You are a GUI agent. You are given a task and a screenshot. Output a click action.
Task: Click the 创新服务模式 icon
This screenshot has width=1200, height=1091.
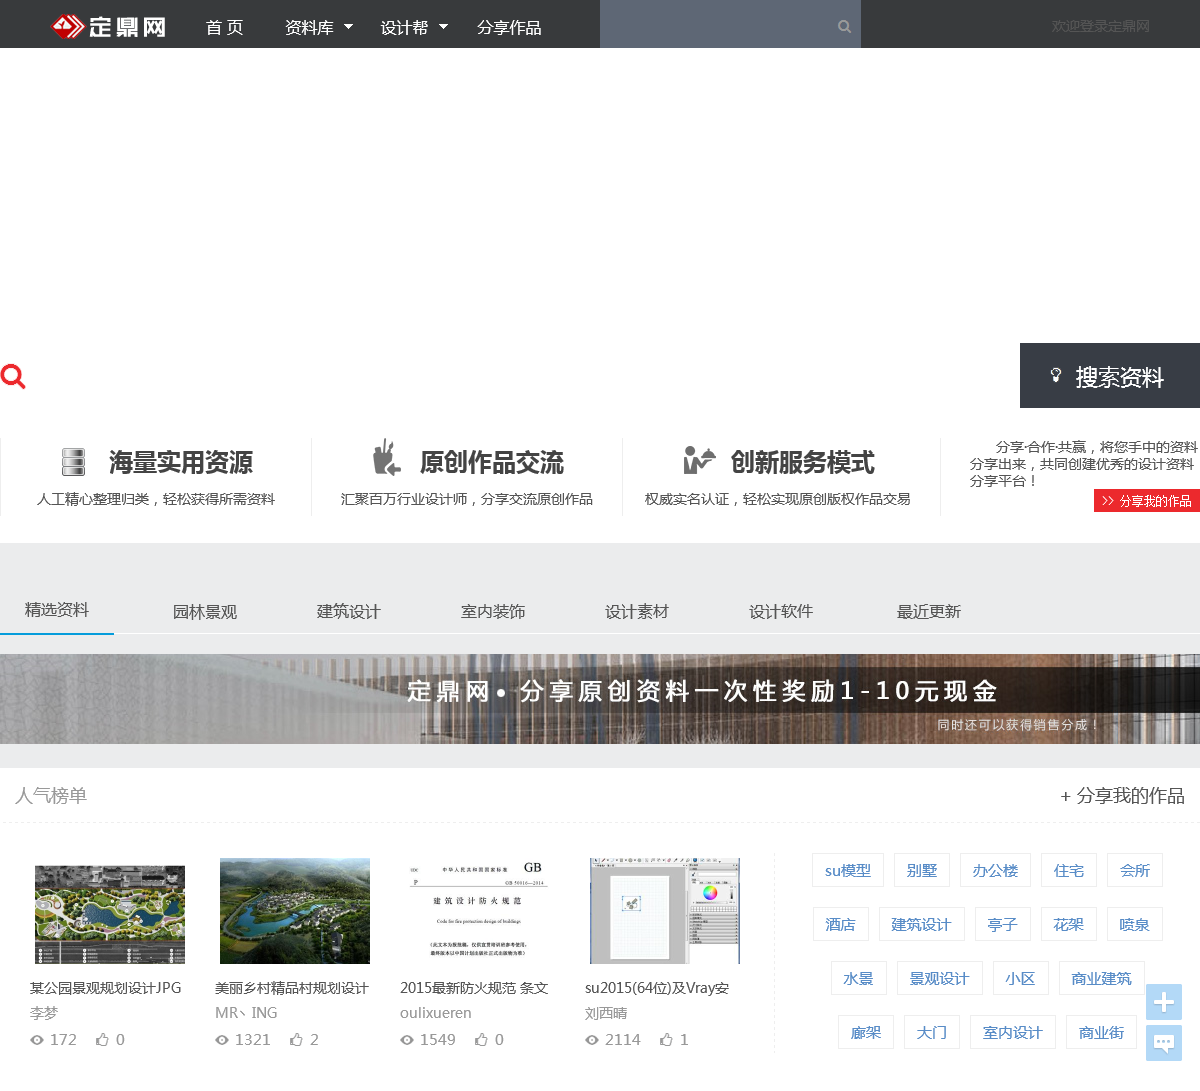(699, 460)
